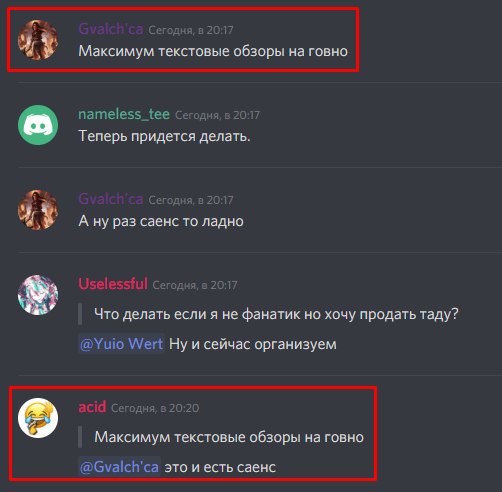Click the first message's timestamp 'Сегодня, в 20:17'
Image resolution: width=502 pixels, height=492 pixels.
coord(191,30)
